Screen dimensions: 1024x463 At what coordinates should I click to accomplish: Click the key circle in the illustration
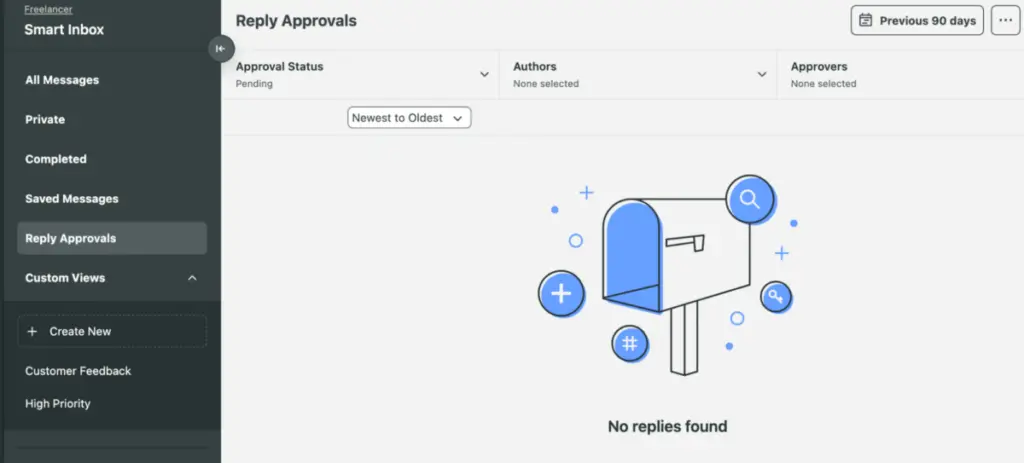[776, 296]
